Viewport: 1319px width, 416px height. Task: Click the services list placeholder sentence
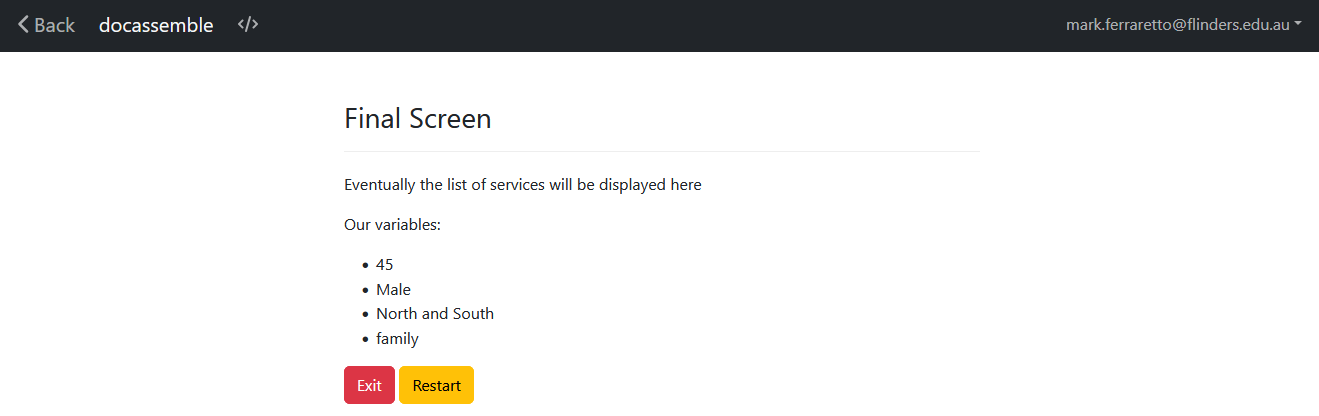click(x=522, y=185)
